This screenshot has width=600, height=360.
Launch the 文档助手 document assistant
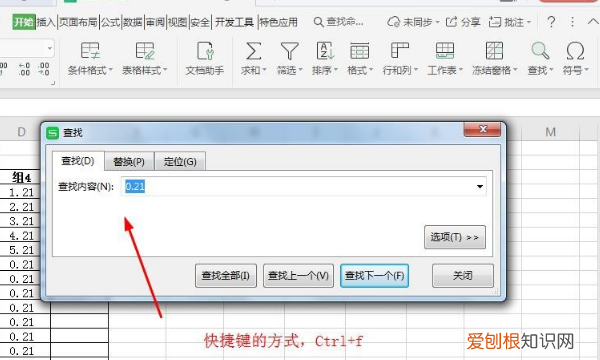coord(205,51)
